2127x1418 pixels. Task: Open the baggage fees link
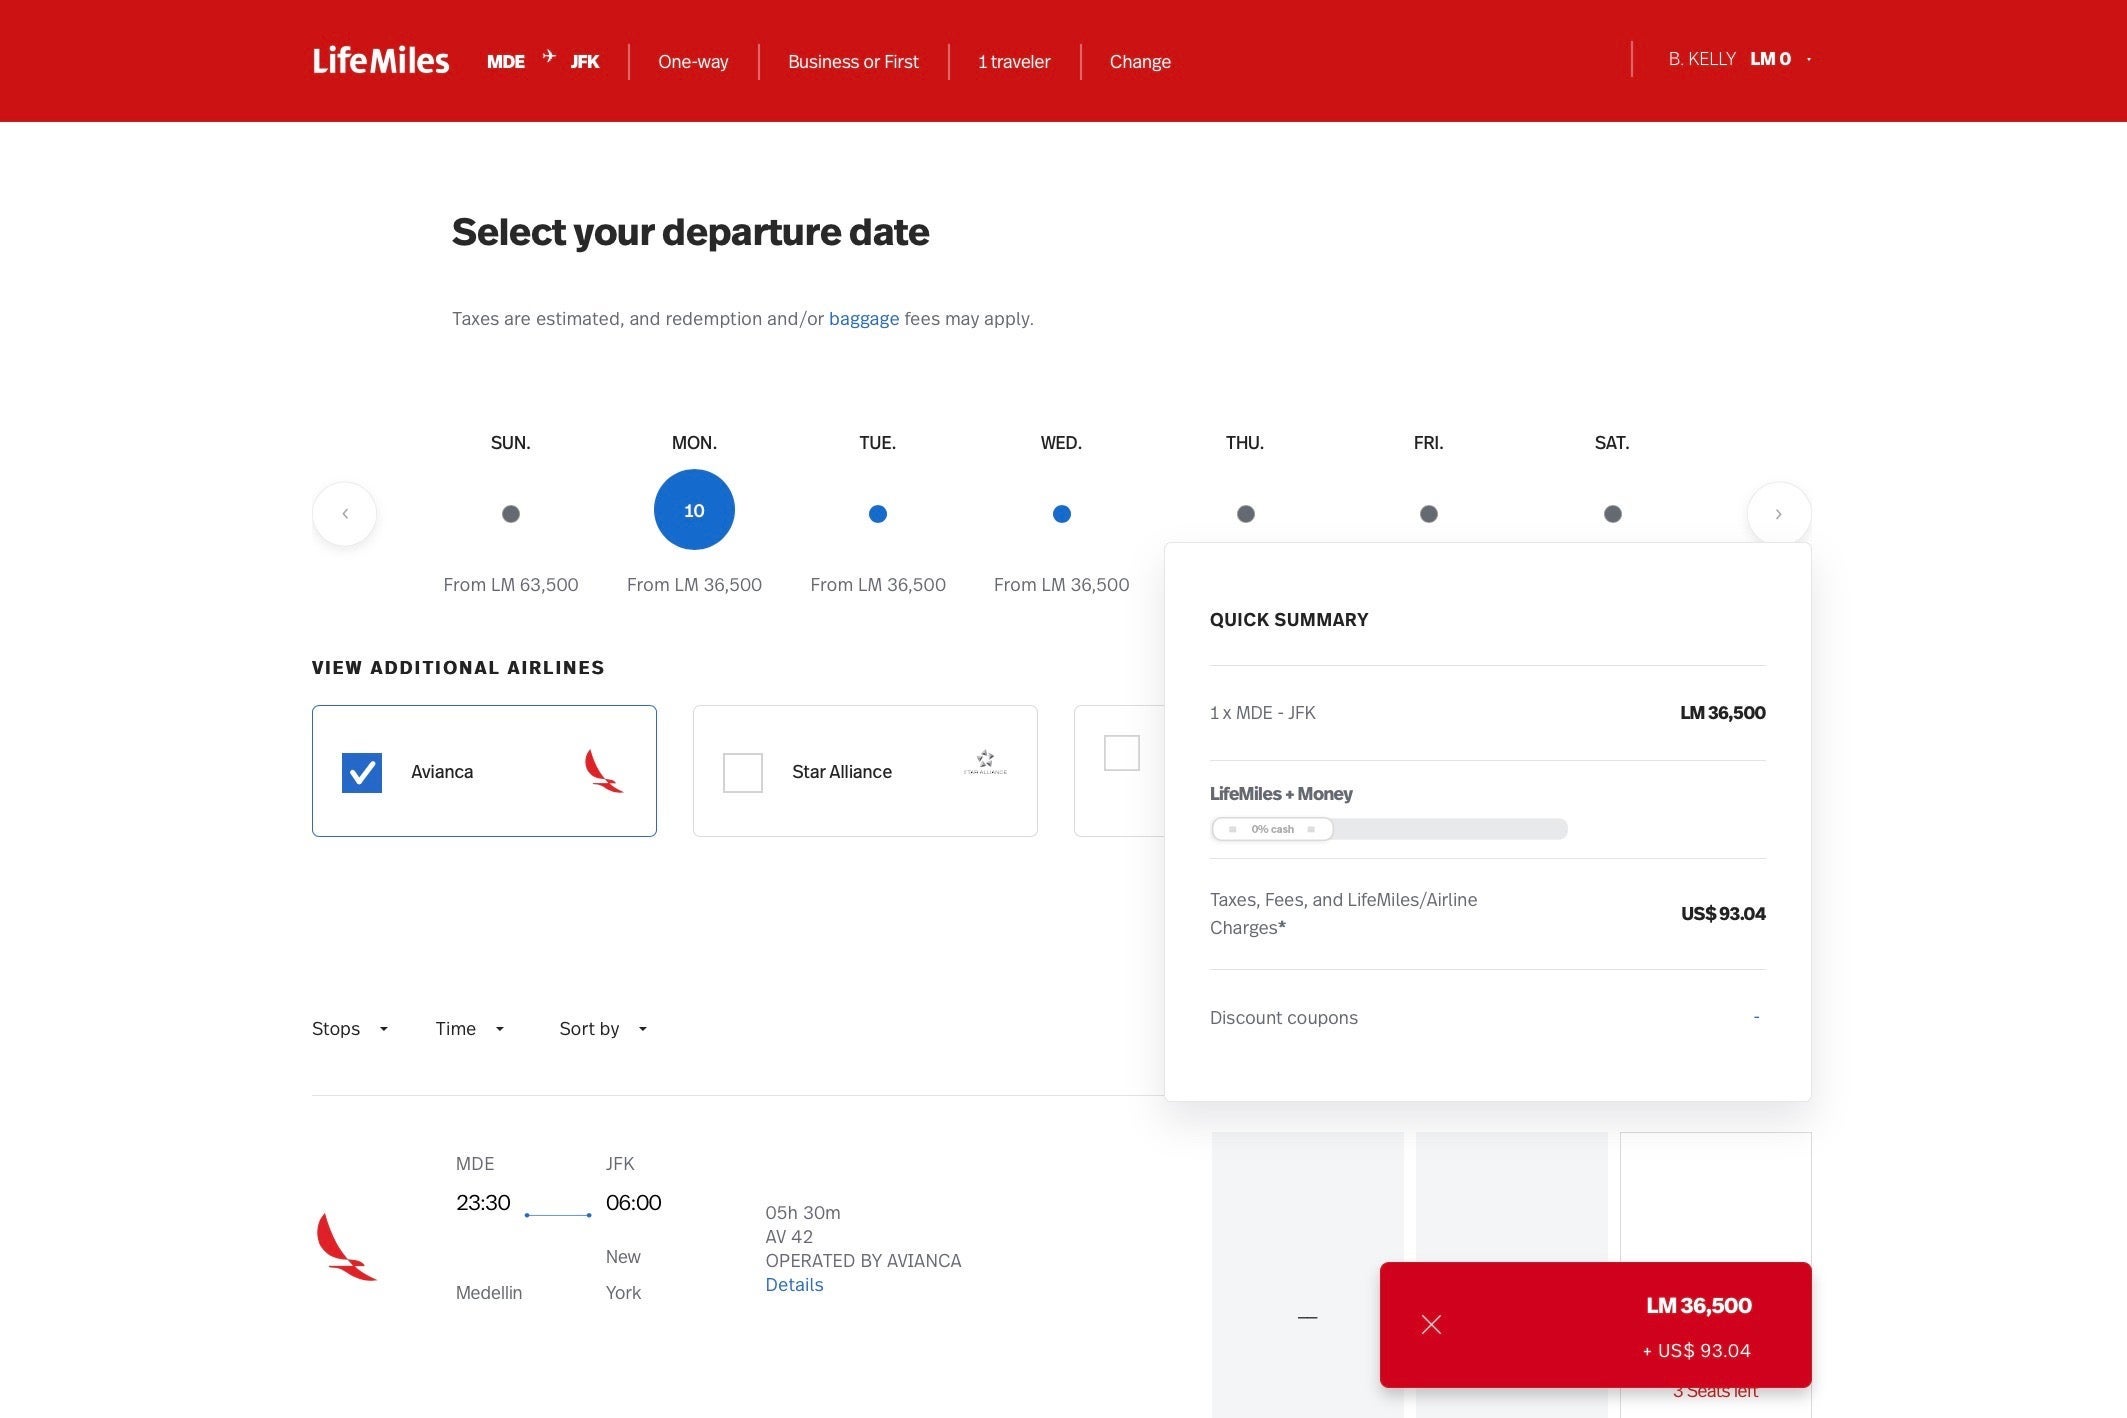click(864, 319)
